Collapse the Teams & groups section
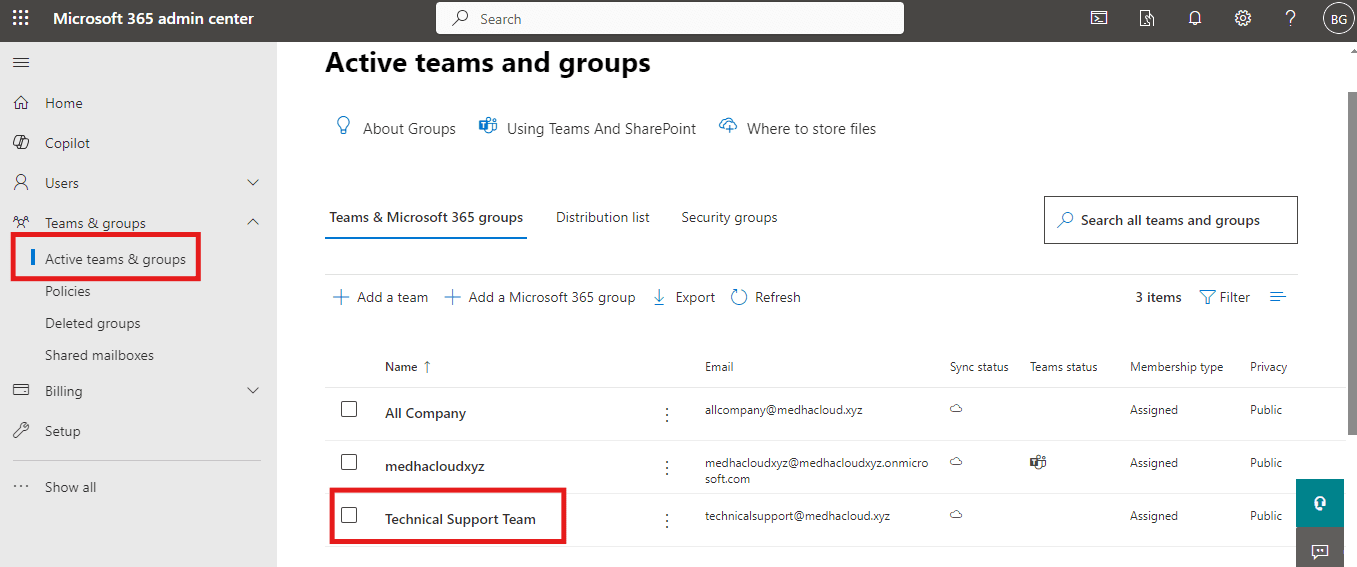The height and width of the screenshot is (567, 1357). 253,223
